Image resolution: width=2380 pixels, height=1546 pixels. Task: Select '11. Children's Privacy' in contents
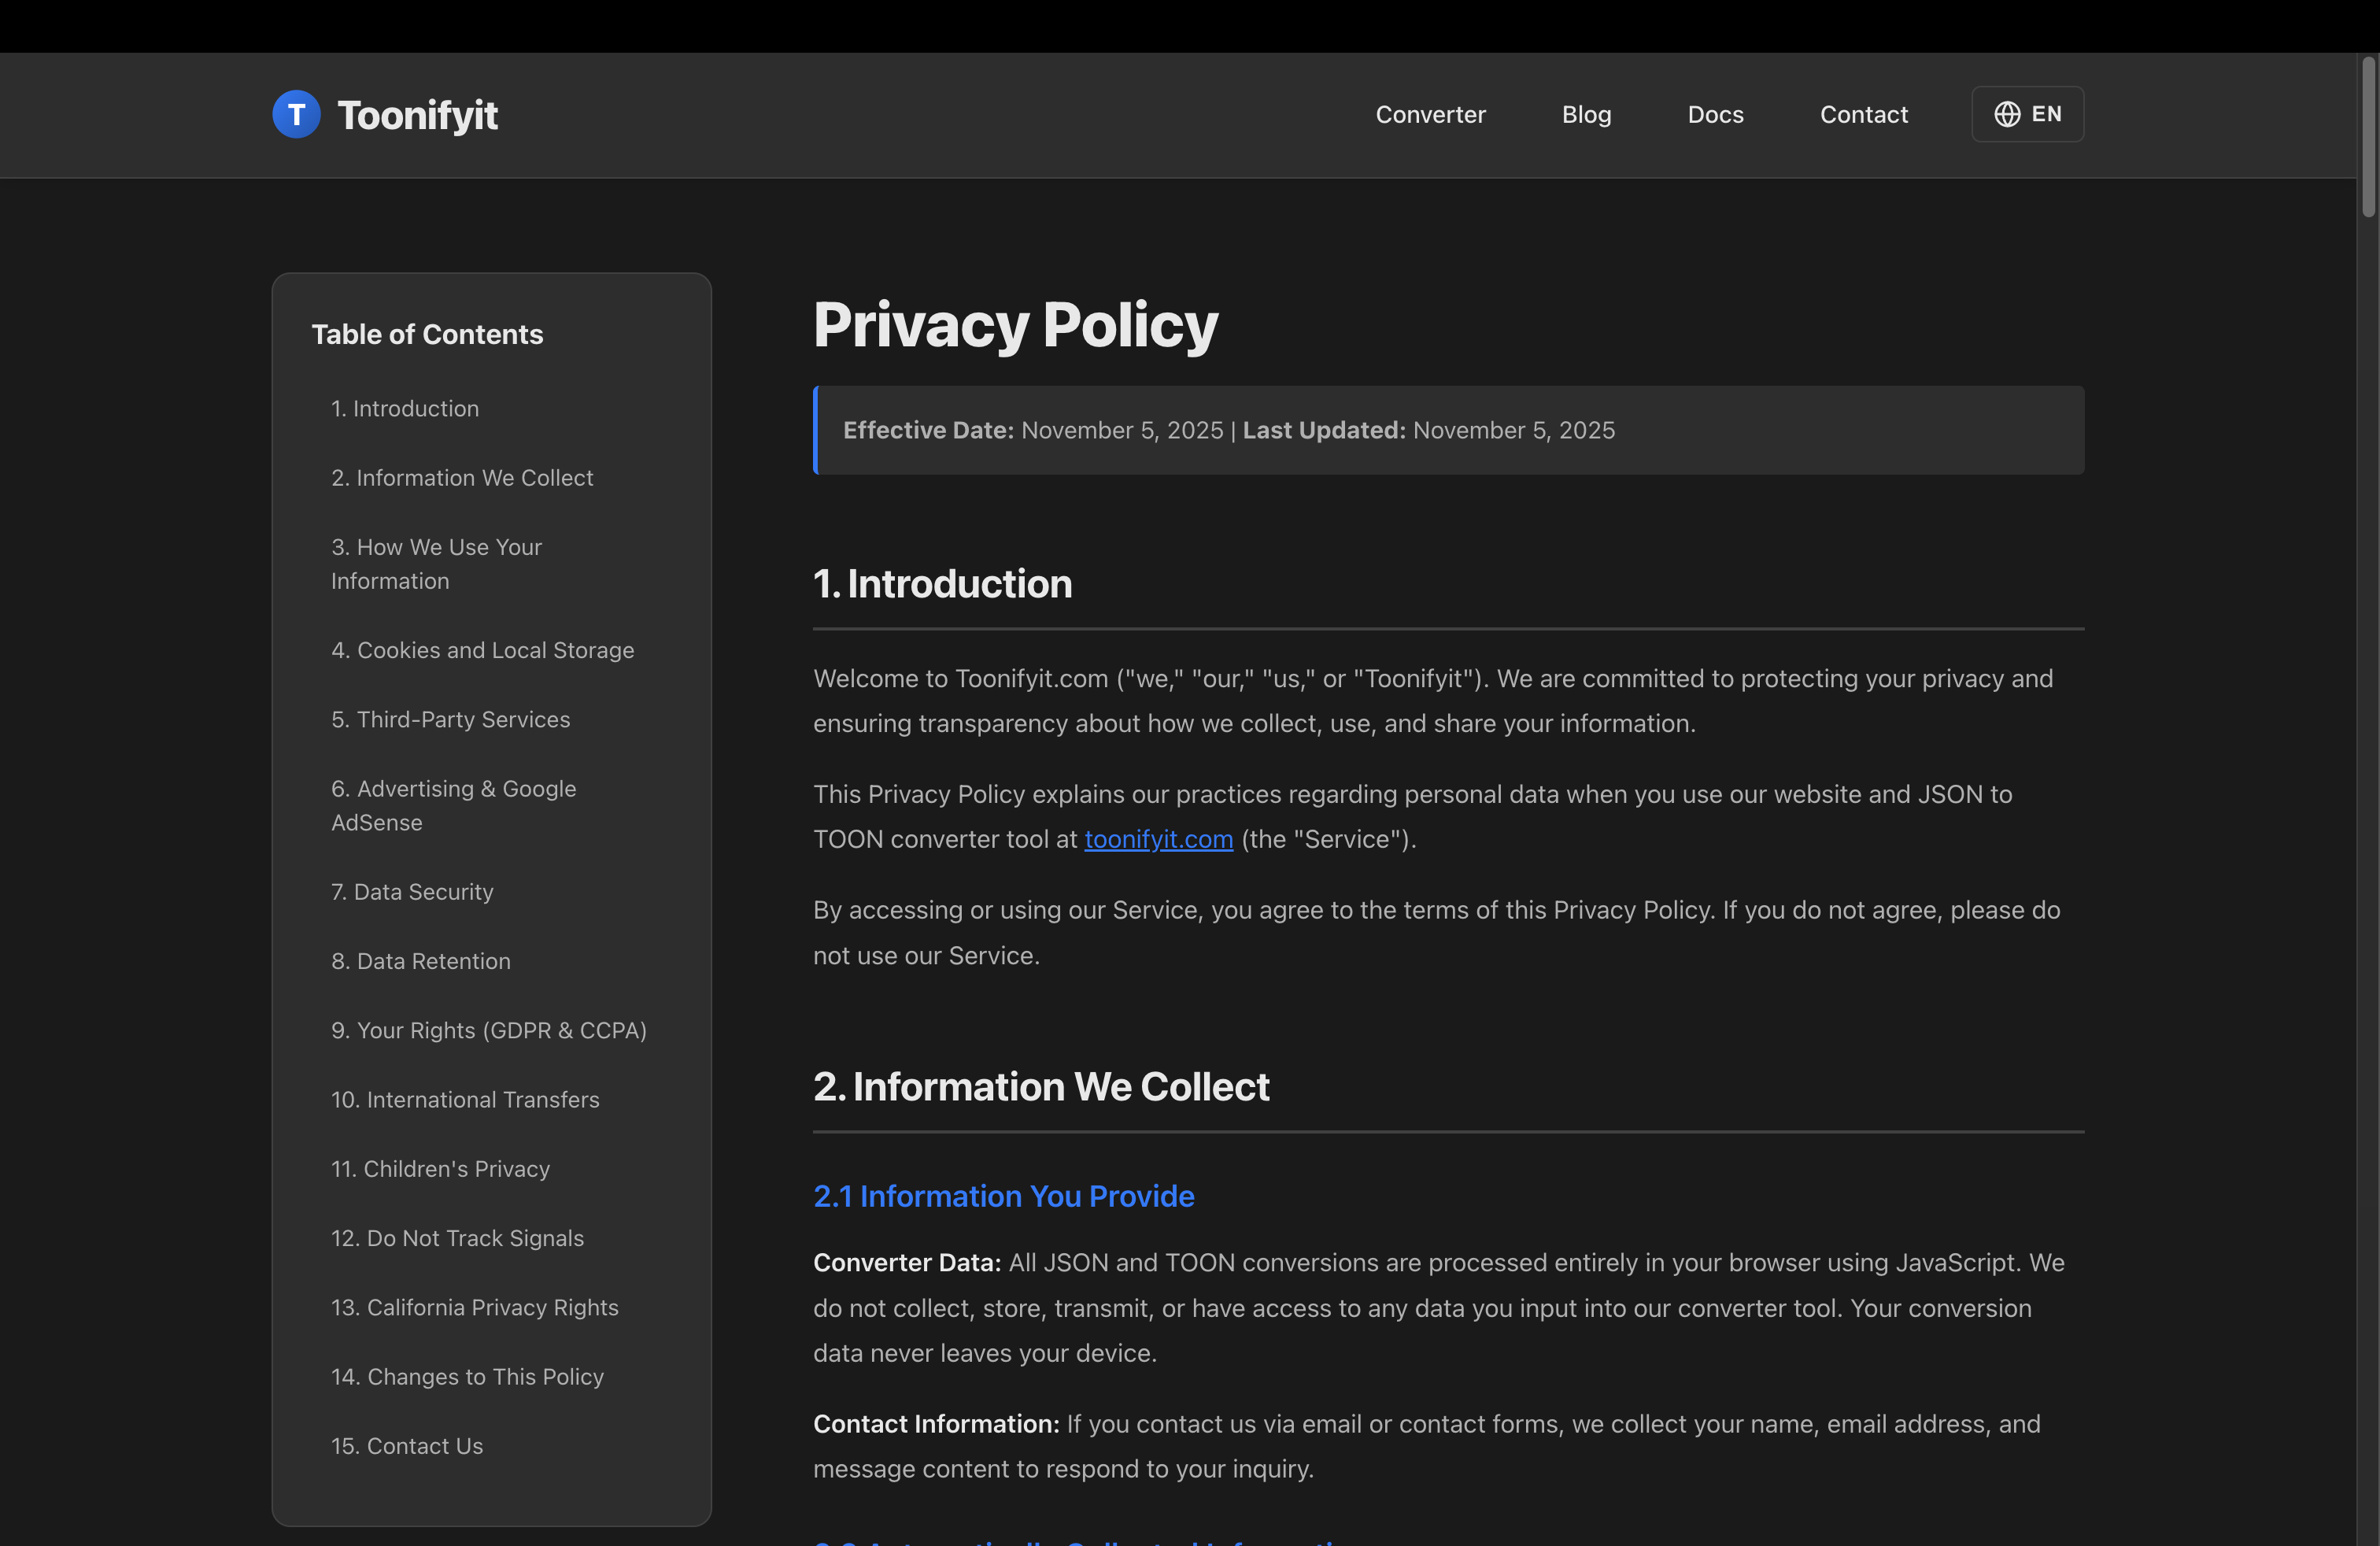tap(440, 1168)
